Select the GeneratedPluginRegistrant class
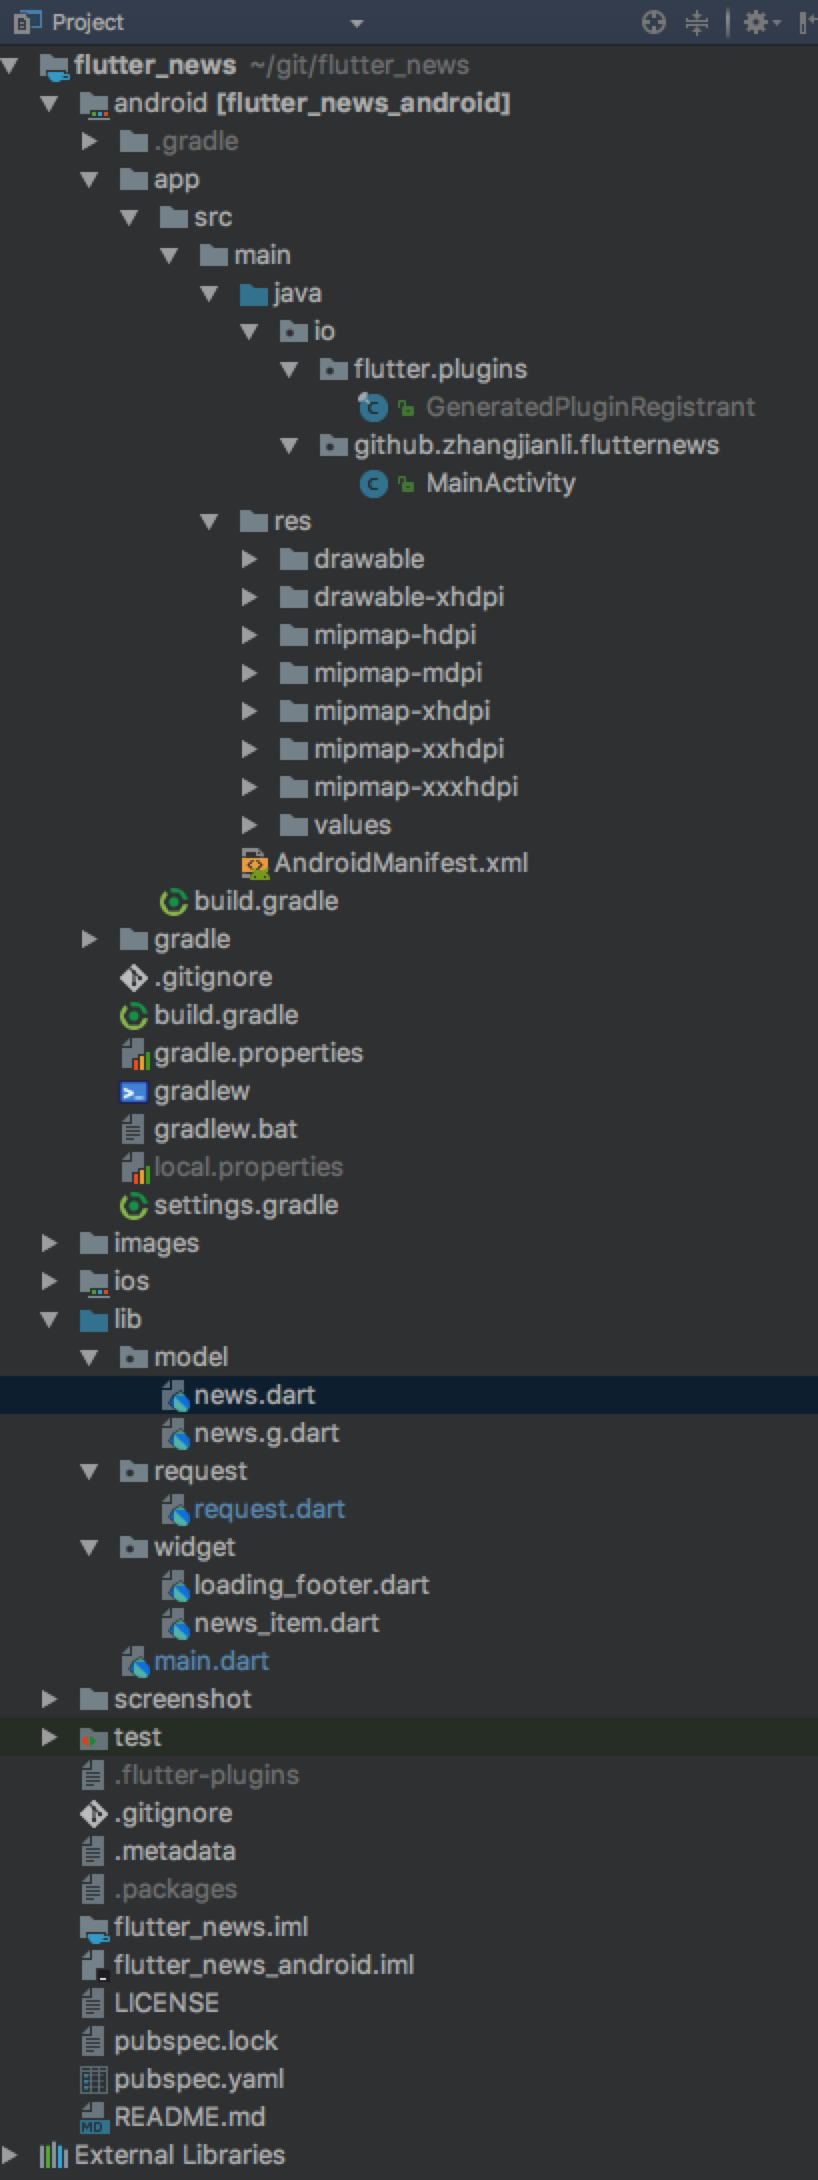The image size is (818, 2180). pyautogui.click(x=590, y=407)
